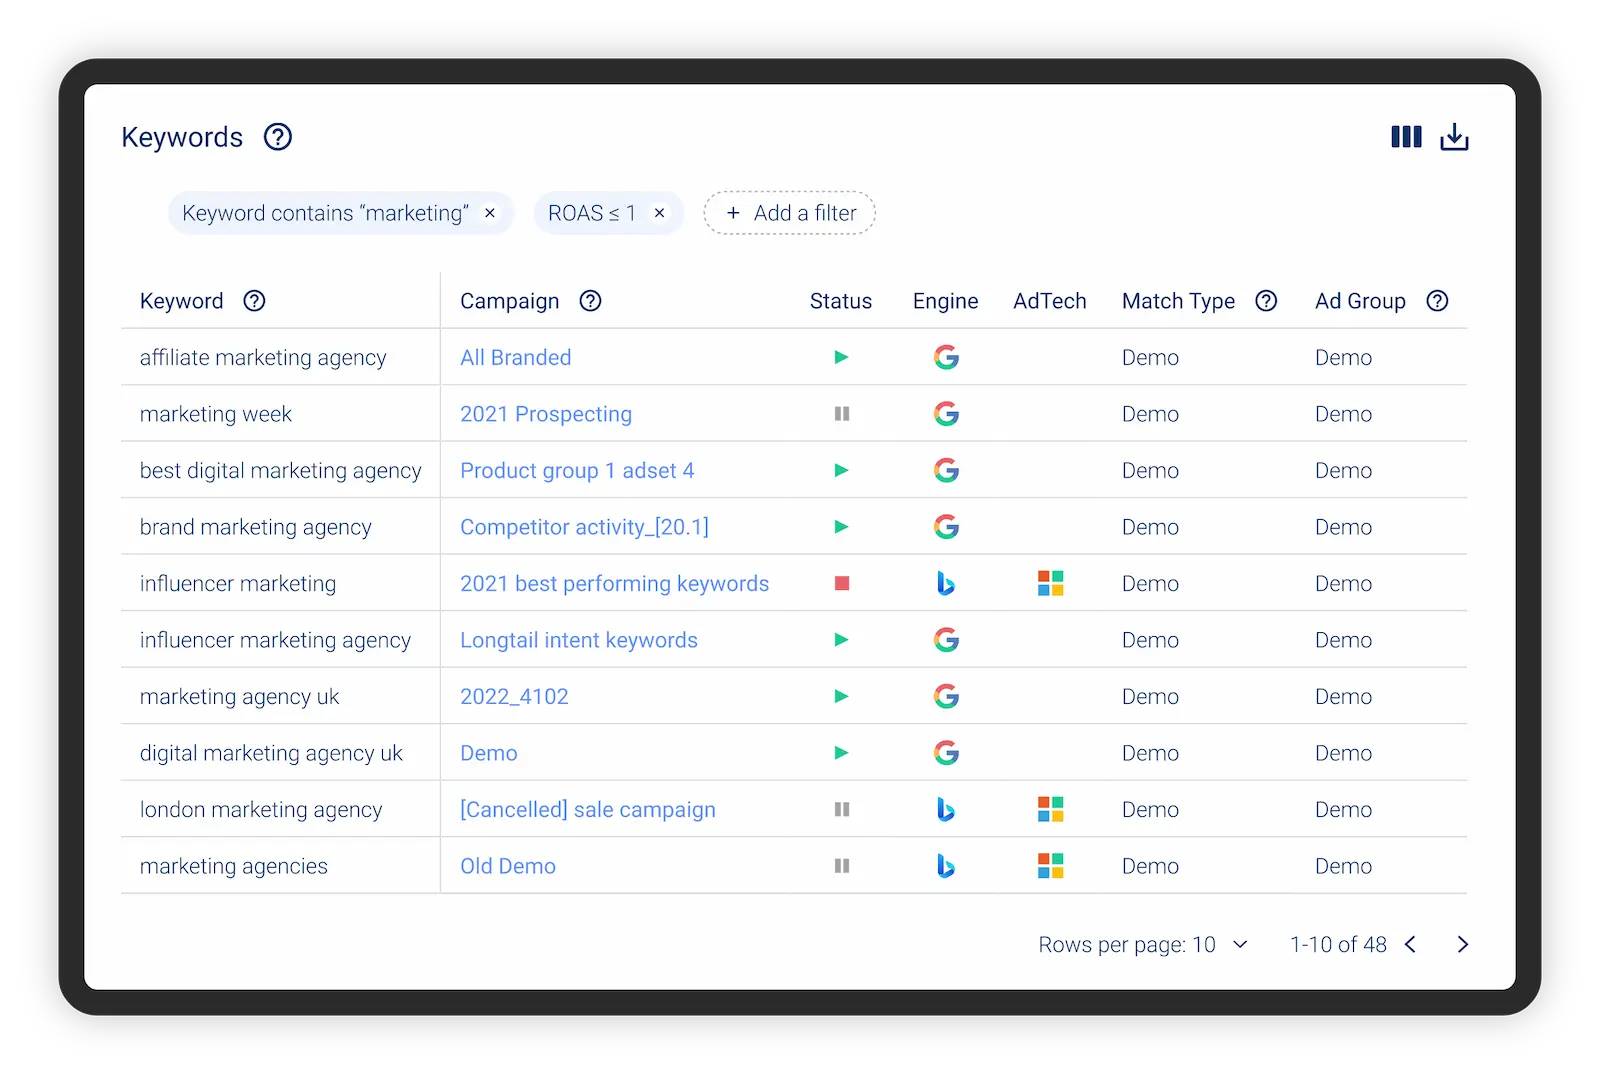Click active status icon in Longtail intent keywords row

point(841,640)
